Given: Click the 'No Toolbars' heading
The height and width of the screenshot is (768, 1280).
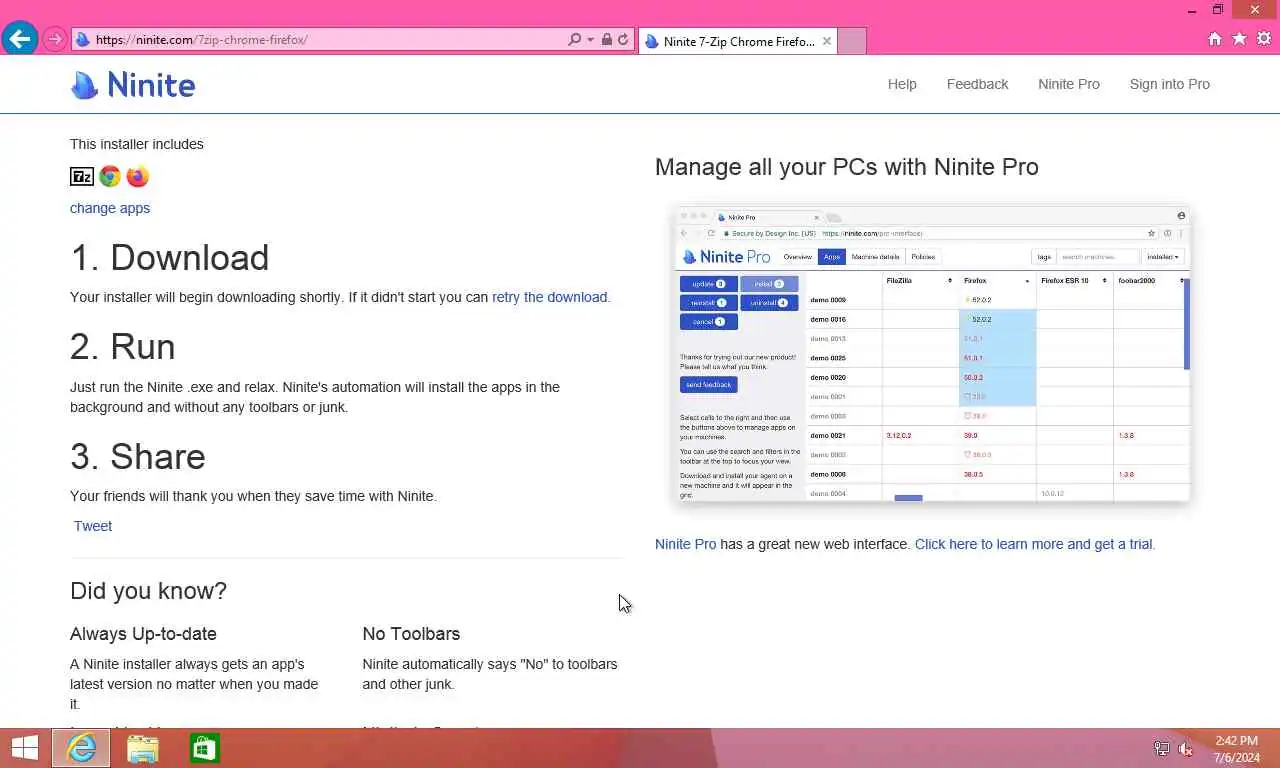Looking at the screenshot, I should (411, 634).
